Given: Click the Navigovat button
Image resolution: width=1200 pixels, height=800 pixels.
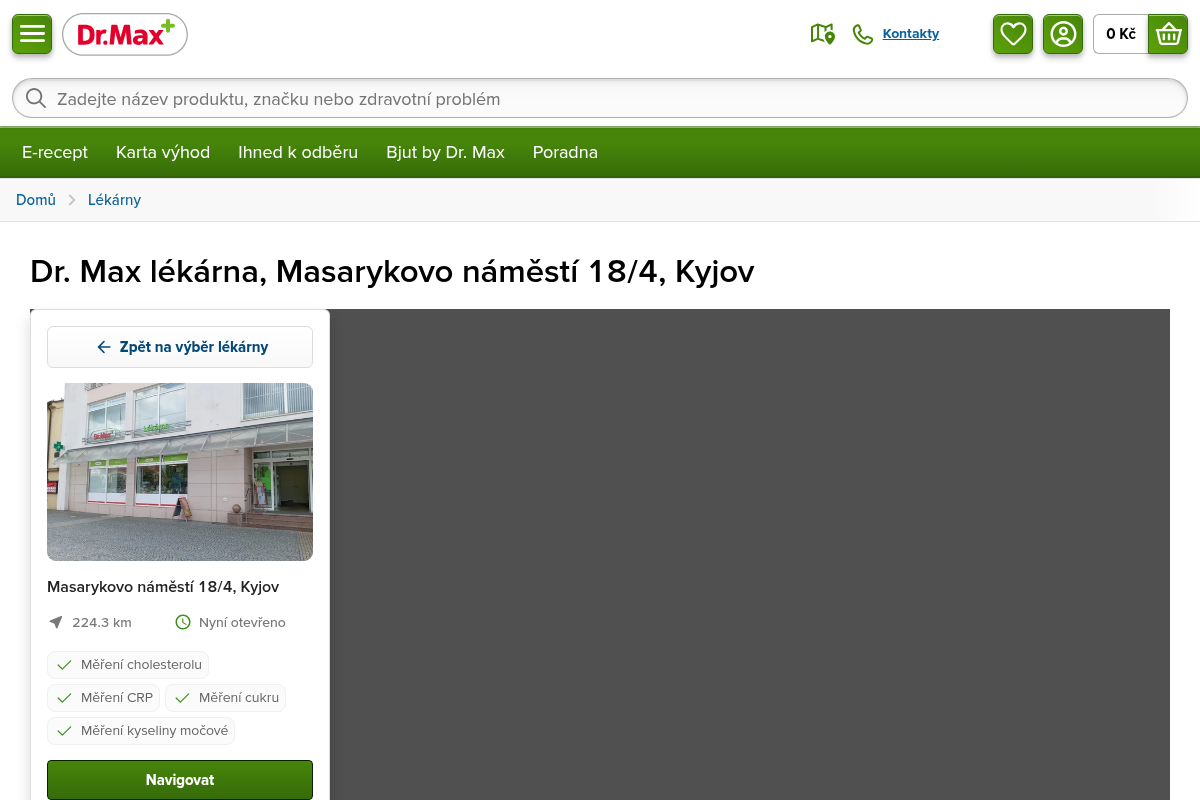Looking at the screenshot, I should (180, 780).
